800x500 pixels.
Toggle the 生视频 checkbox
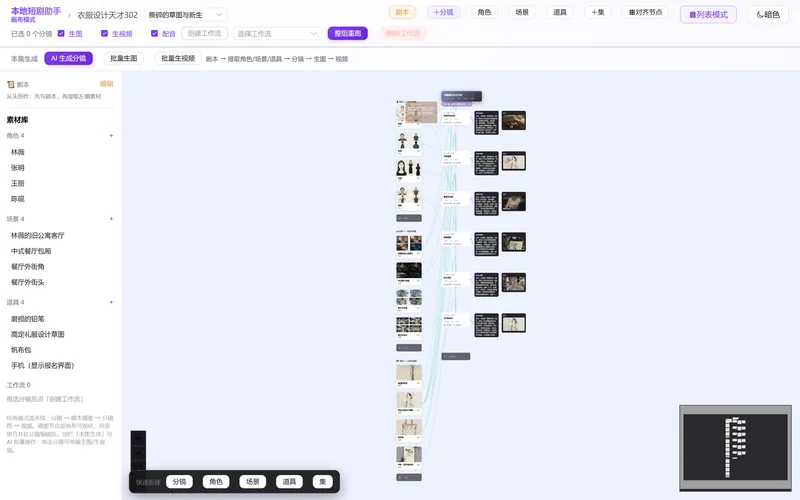click(104, 34)
